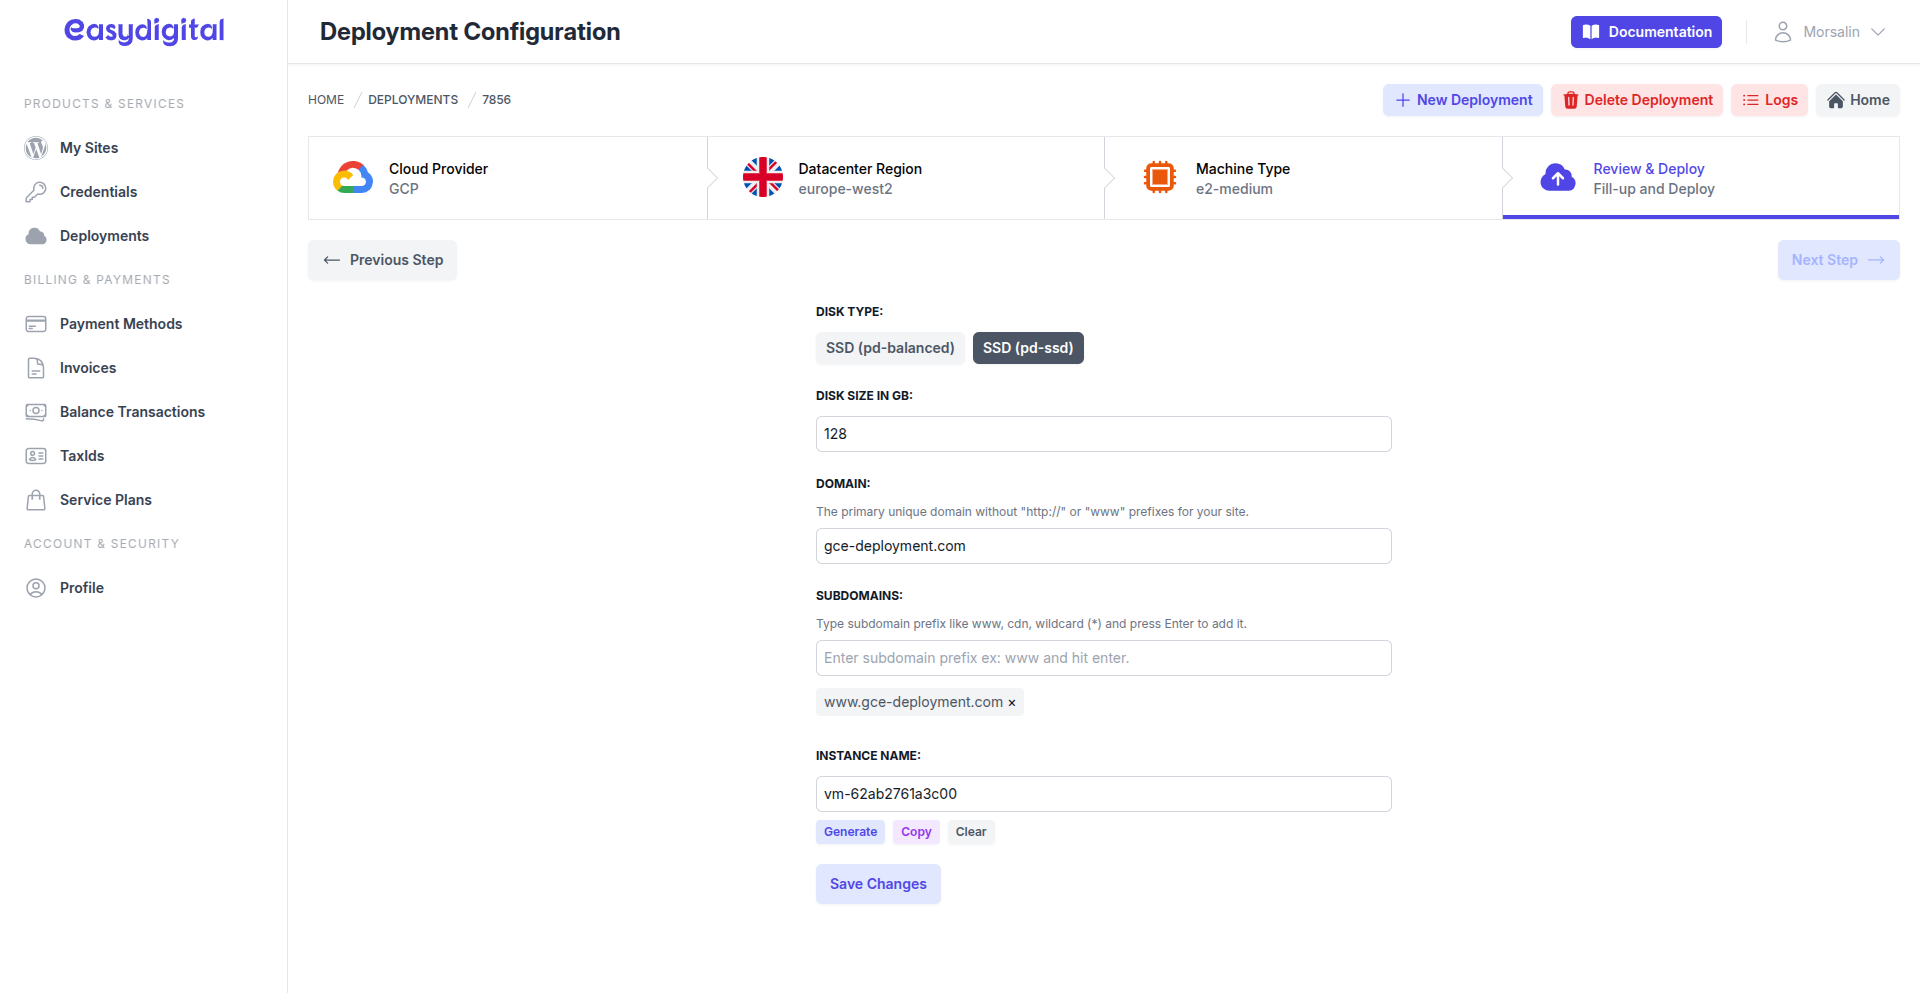This screenshot has width=1920, height=993.
Task: Click the orange chip icon for Machine Type
Action: [1160, 178]
